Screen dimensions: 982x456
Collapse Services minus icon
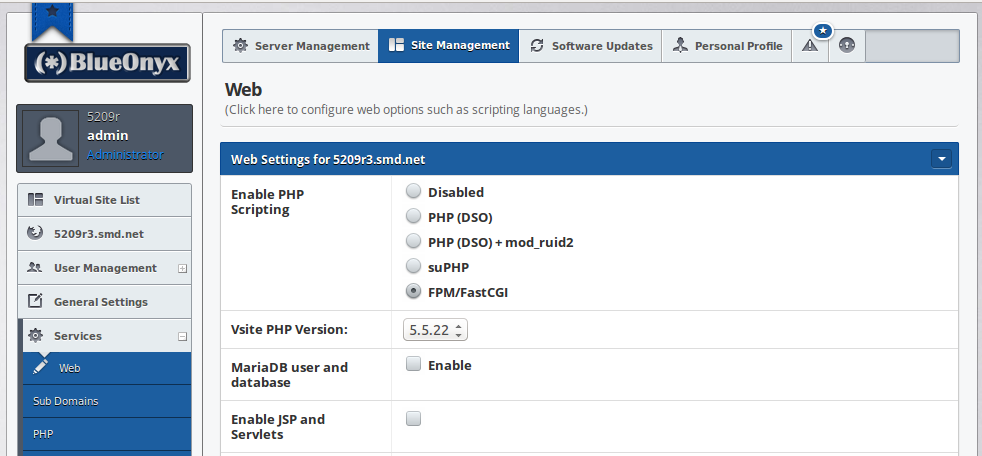click(x=182, y=336)
